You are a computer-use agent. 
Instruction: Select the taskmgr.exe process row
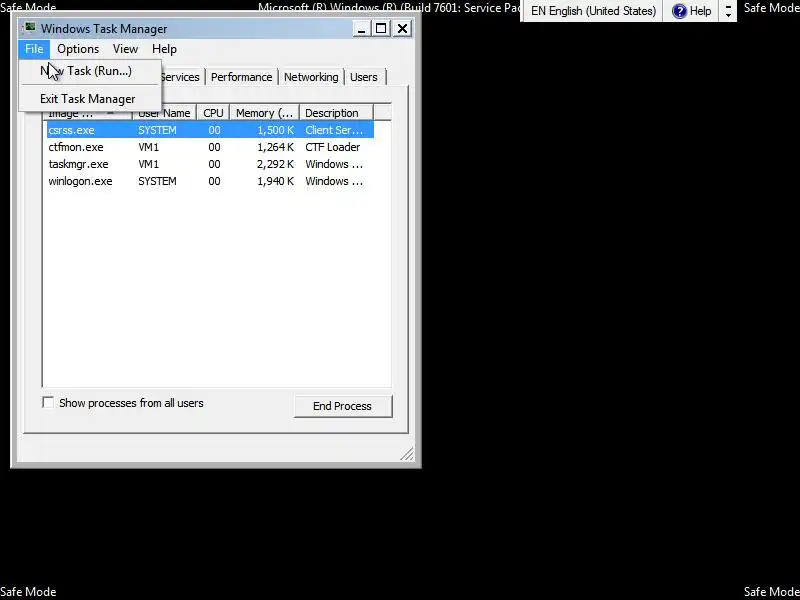(x=210, y=164)
